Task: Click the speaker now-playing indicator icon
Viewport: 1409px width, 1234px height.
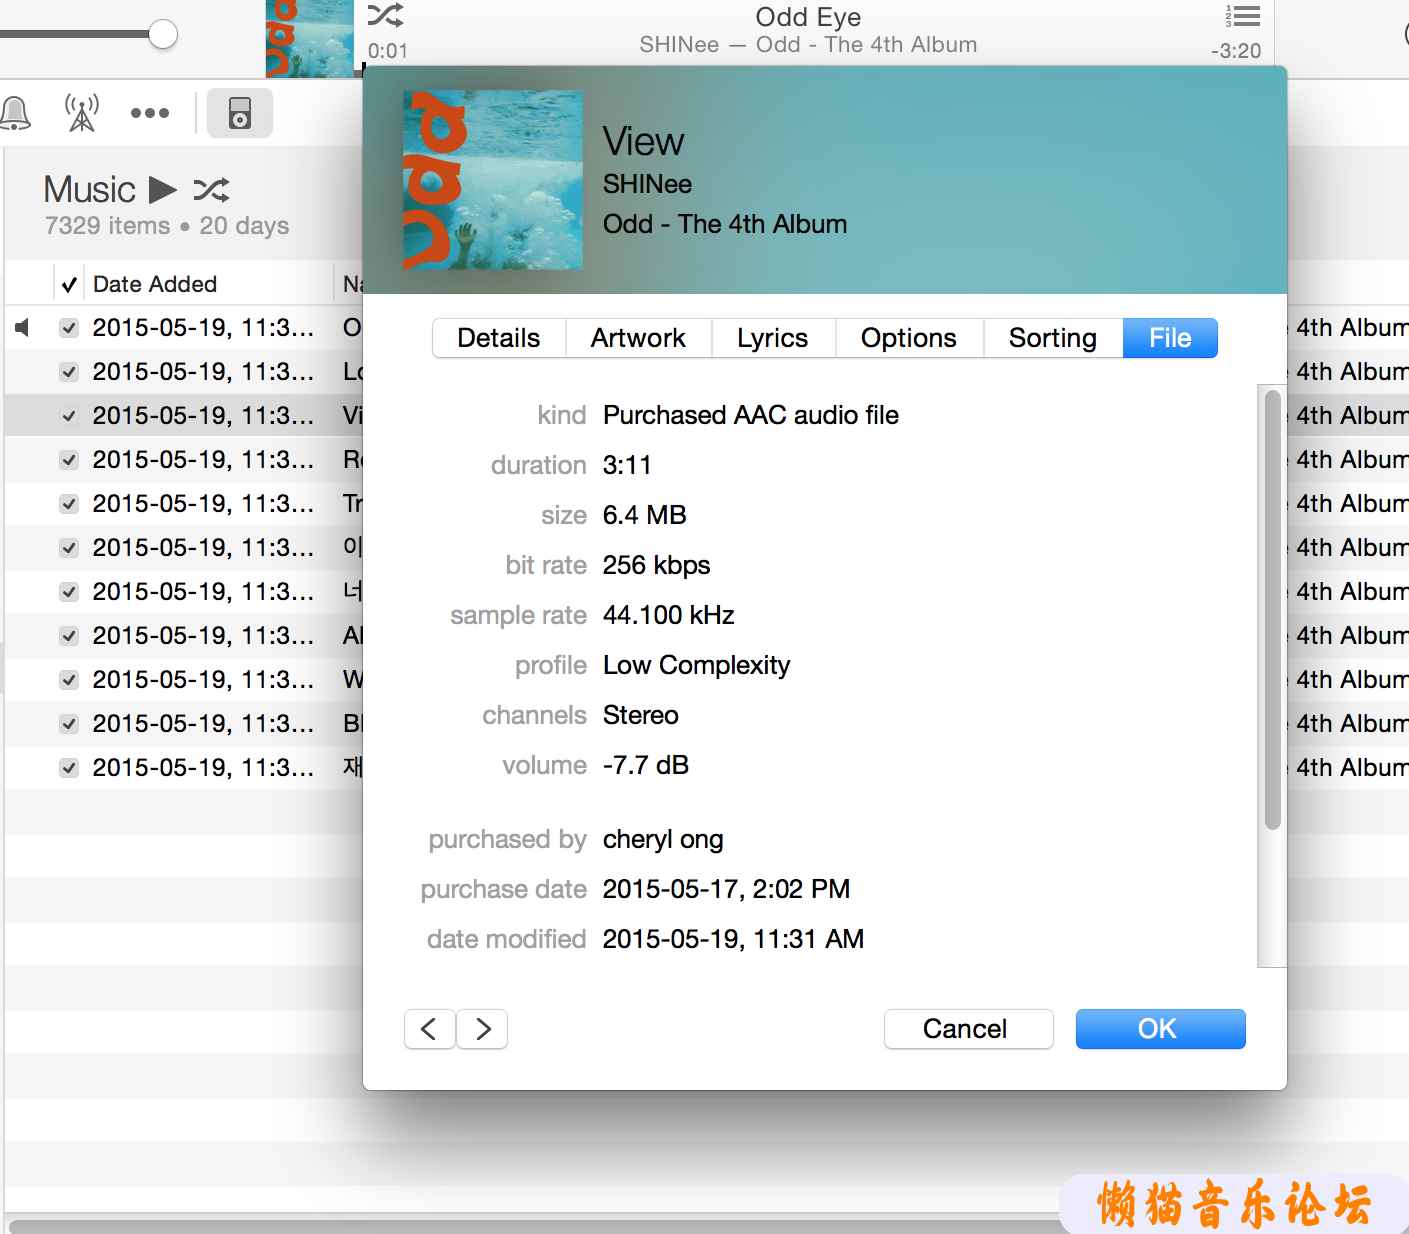Action: (x=22, y=327)
